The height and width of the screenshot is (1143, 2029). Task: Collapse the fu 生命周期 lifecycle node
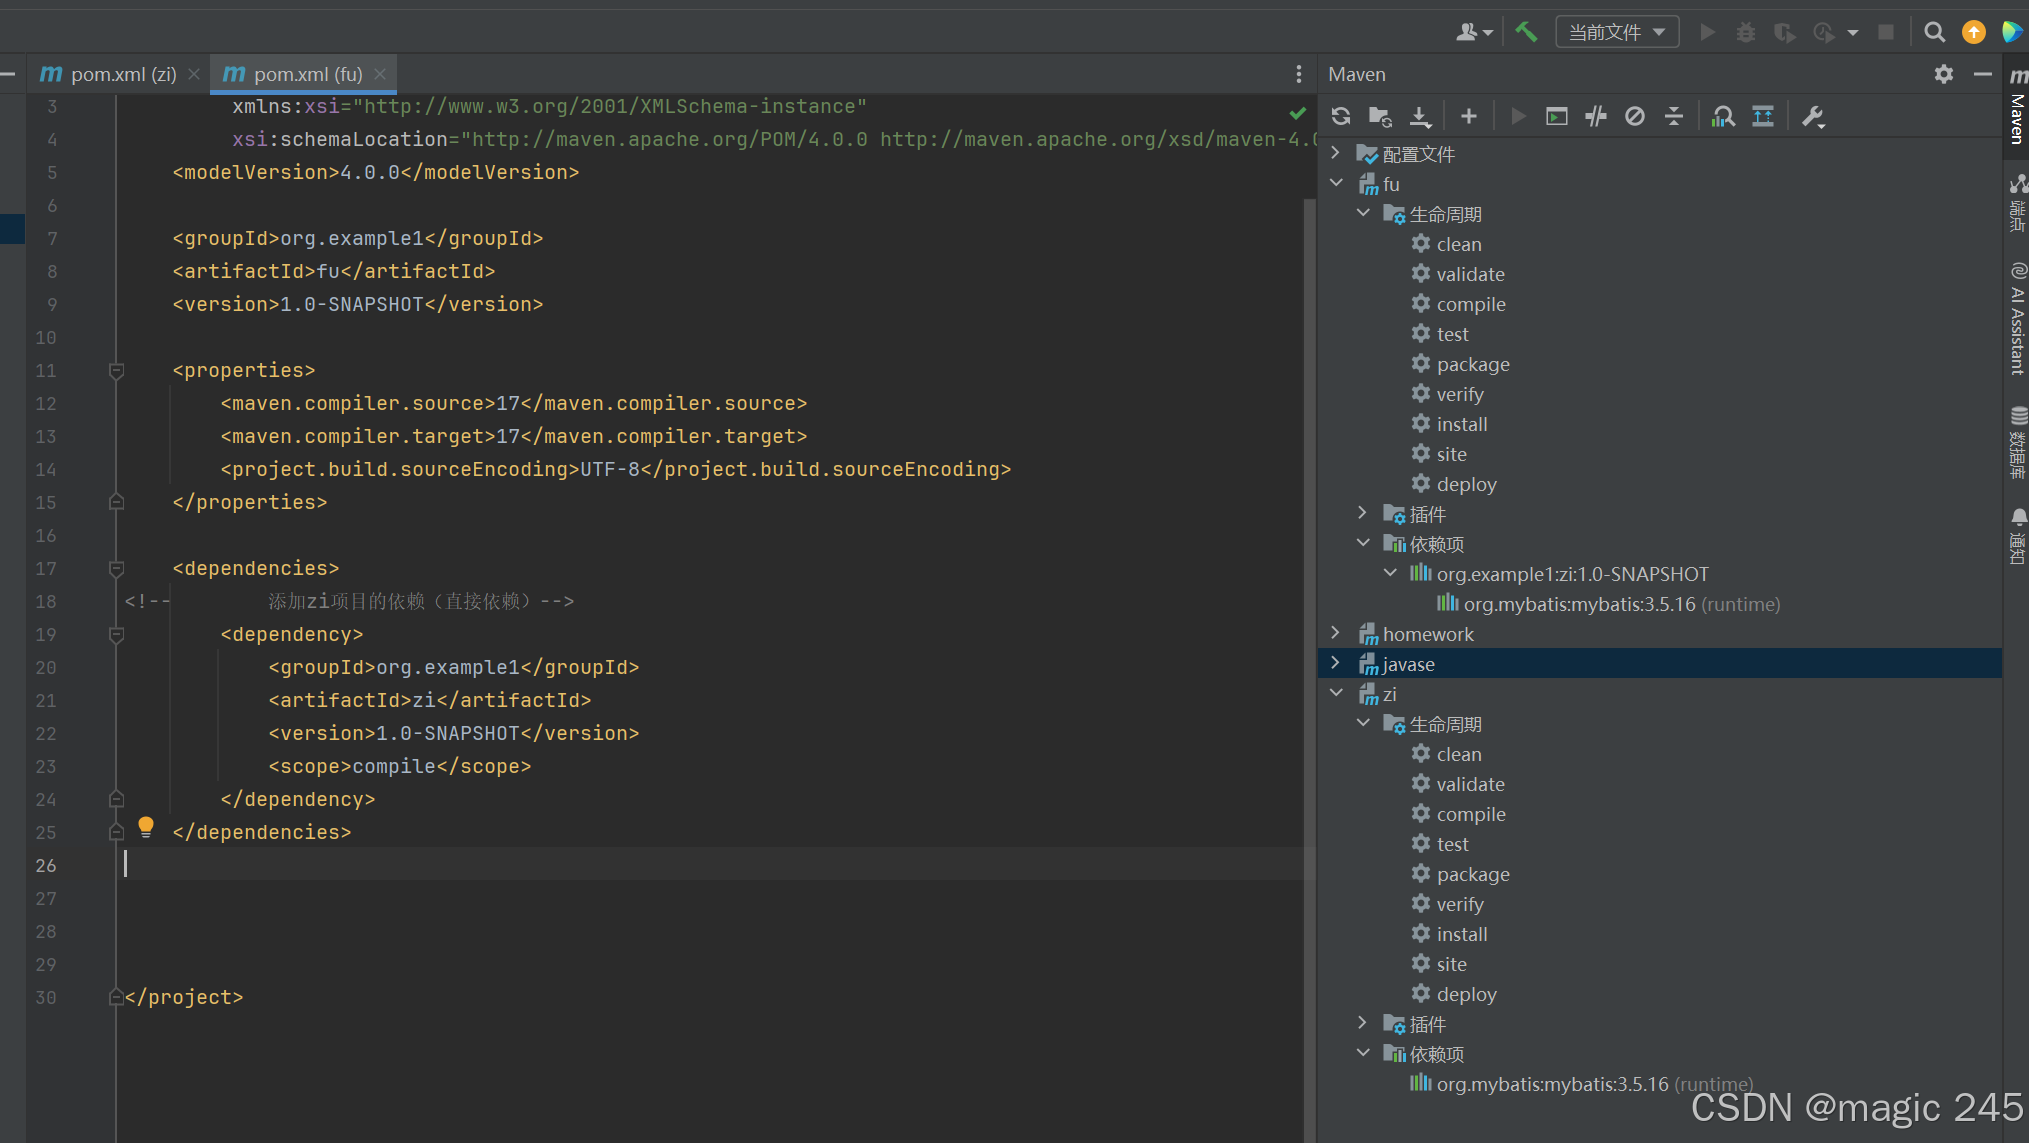[x=1363, y=213]
